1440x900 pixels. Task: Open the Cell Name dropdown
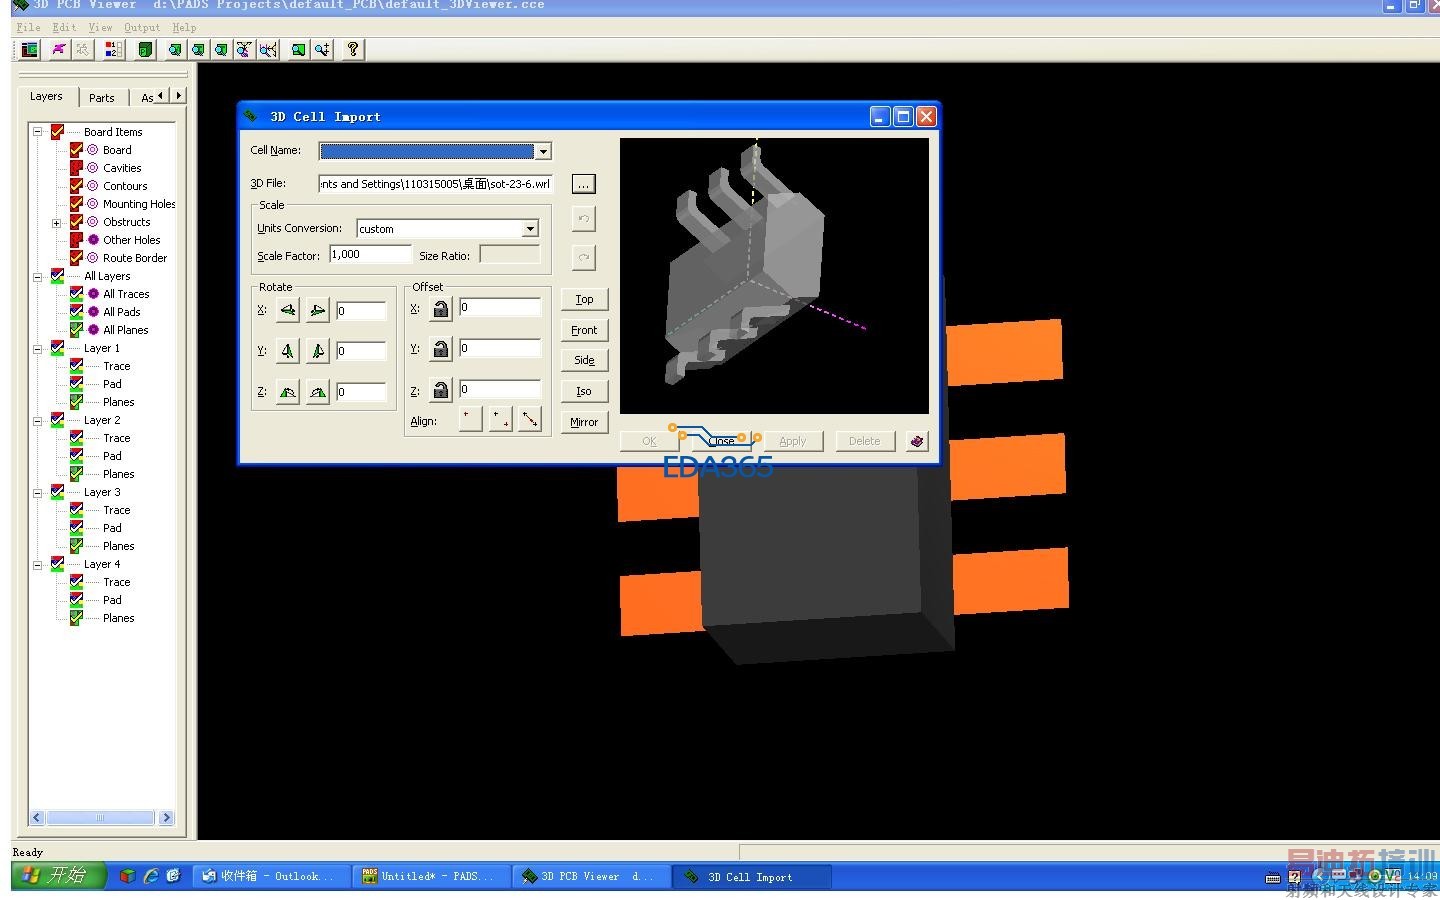tap(543, 151)
